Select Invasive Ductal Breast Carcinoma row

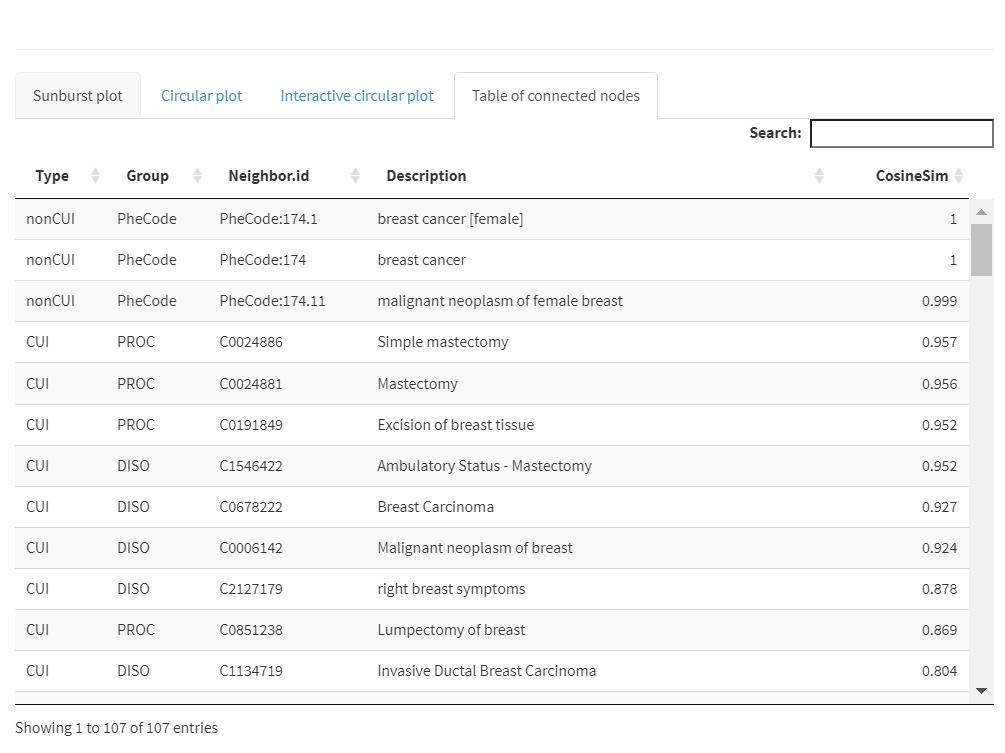point(486,671)
